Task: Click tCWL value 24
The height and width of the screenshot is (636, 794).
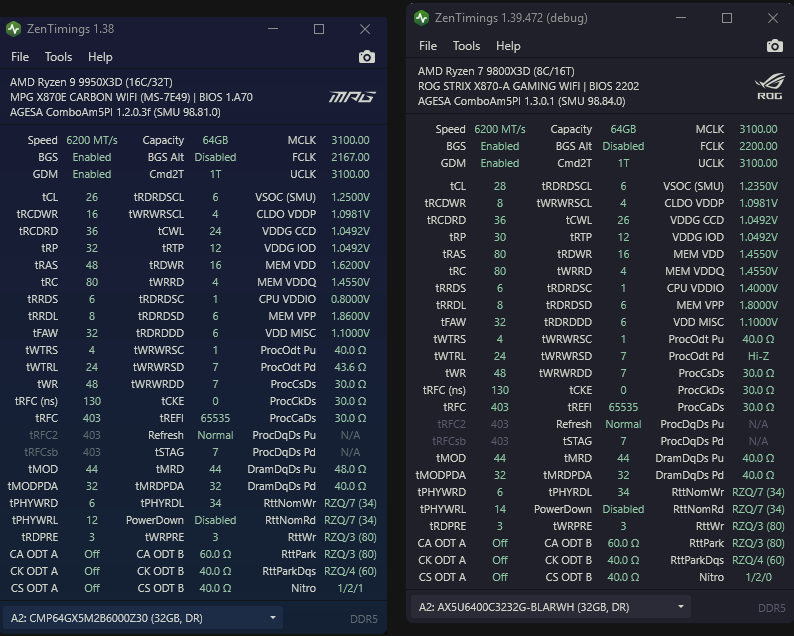Action: [215, 231]
